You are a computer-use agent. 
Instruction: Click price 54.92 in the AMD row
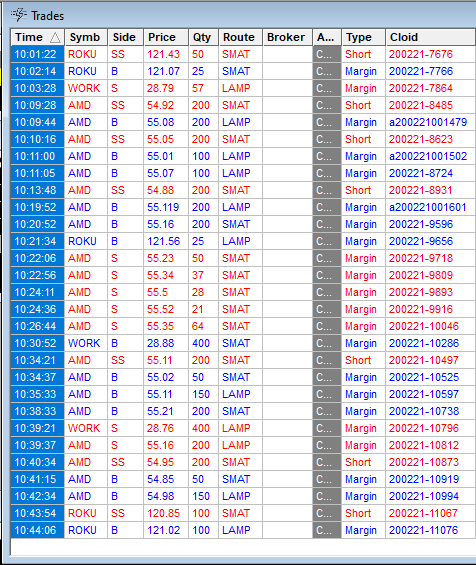(x=160, y=105)
